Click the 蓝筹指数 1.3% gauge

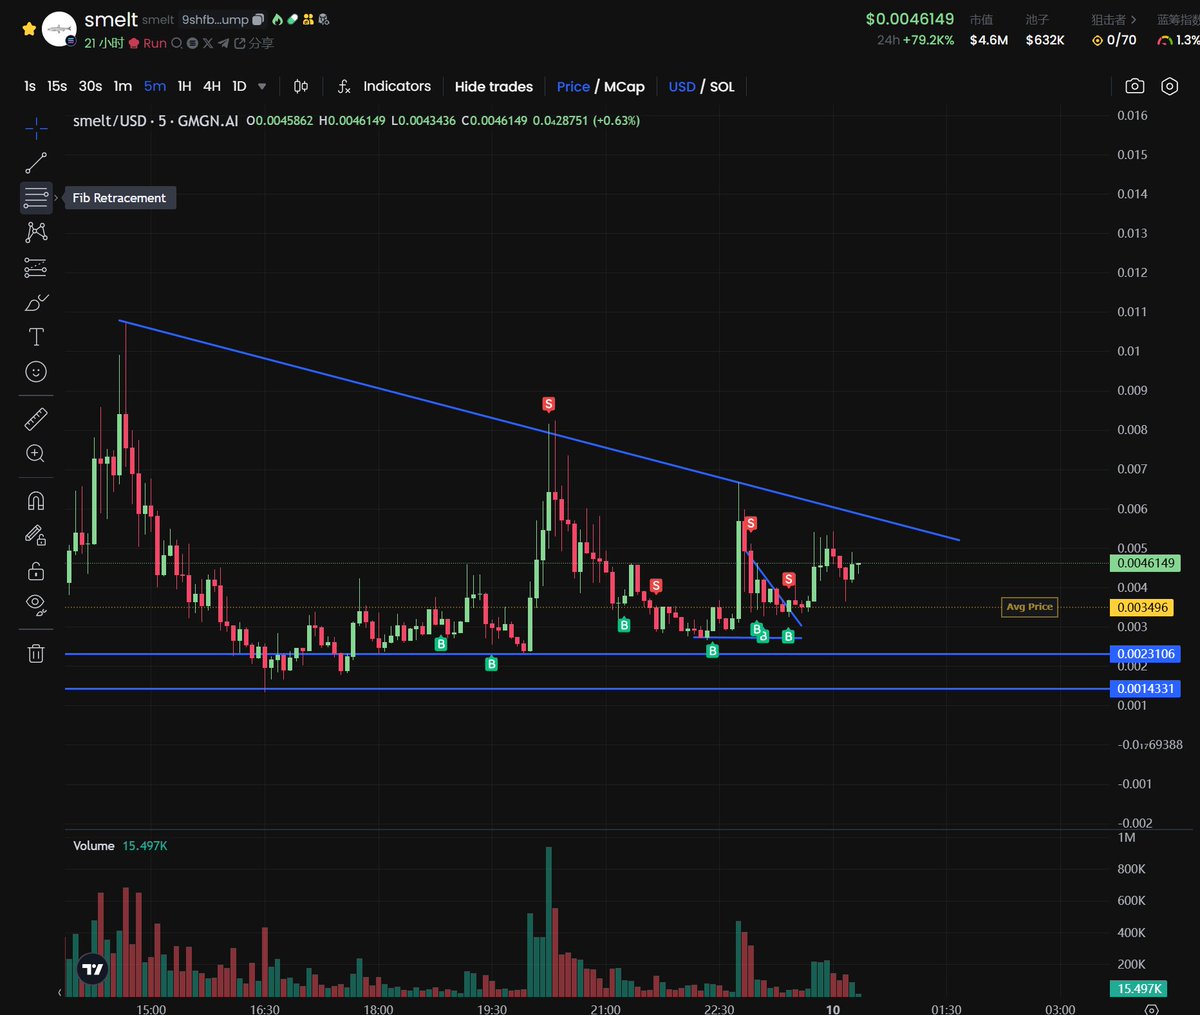[x=1178, y=40]
